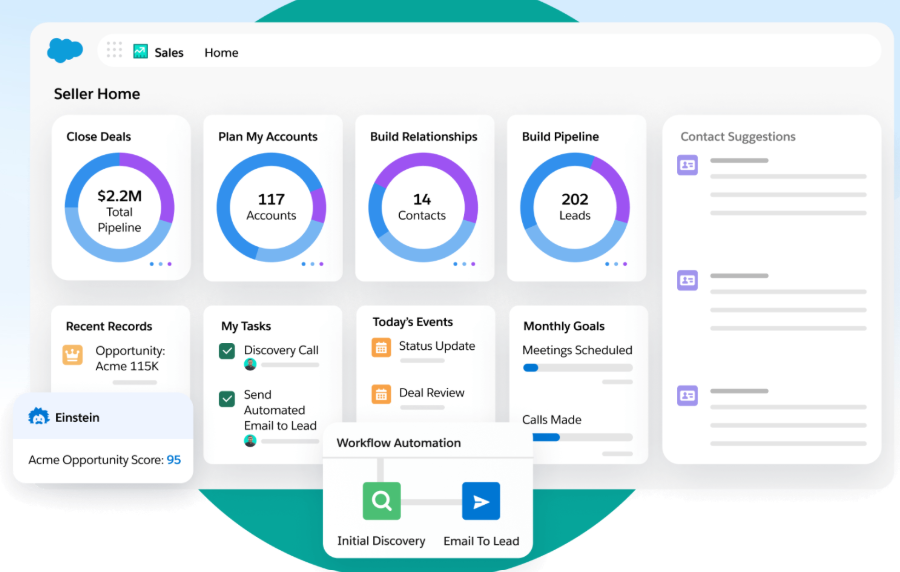900x572 pixels.
Task: Click the Today's Events heading
Action: [x=413, y=322]
